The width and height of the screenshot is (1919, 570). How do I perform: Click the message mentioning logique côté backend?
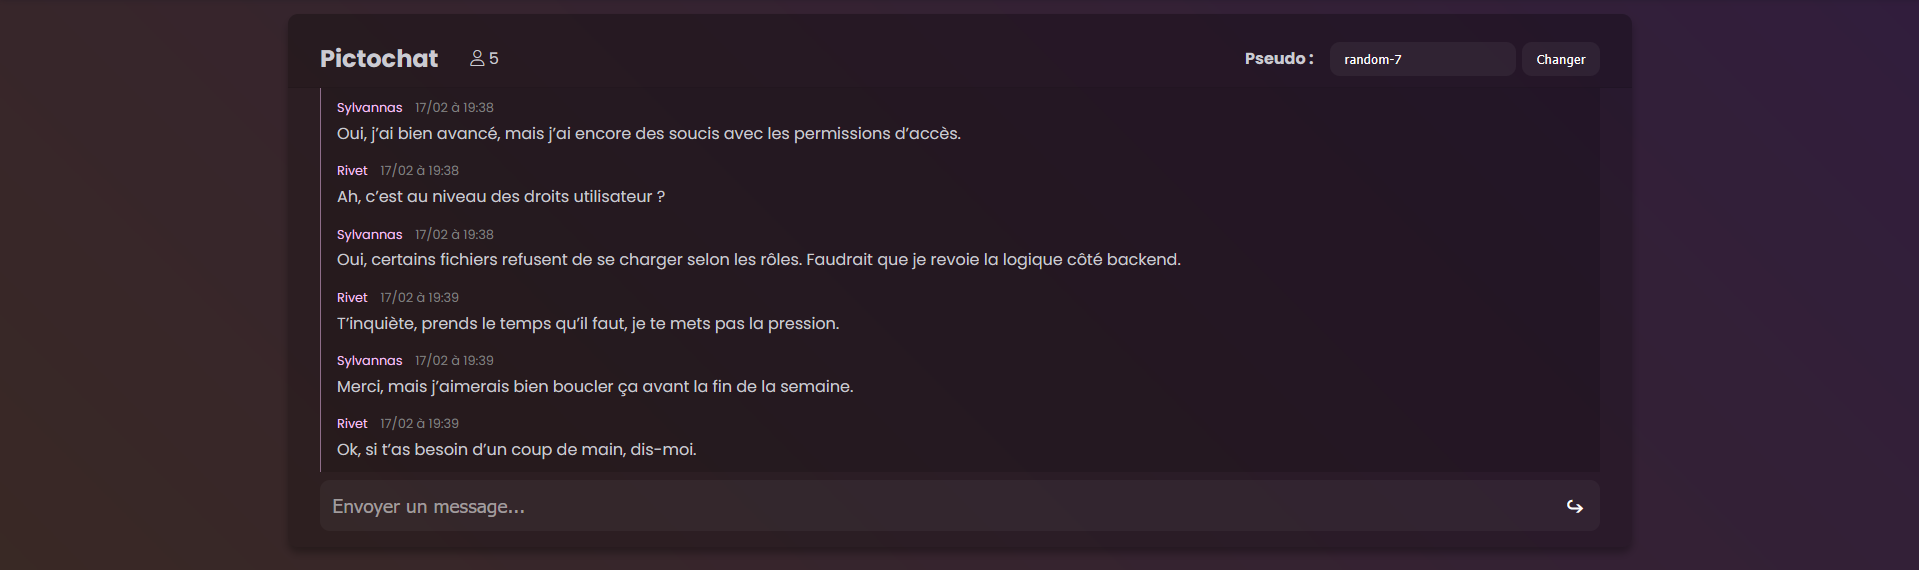[x=759, y=259]
